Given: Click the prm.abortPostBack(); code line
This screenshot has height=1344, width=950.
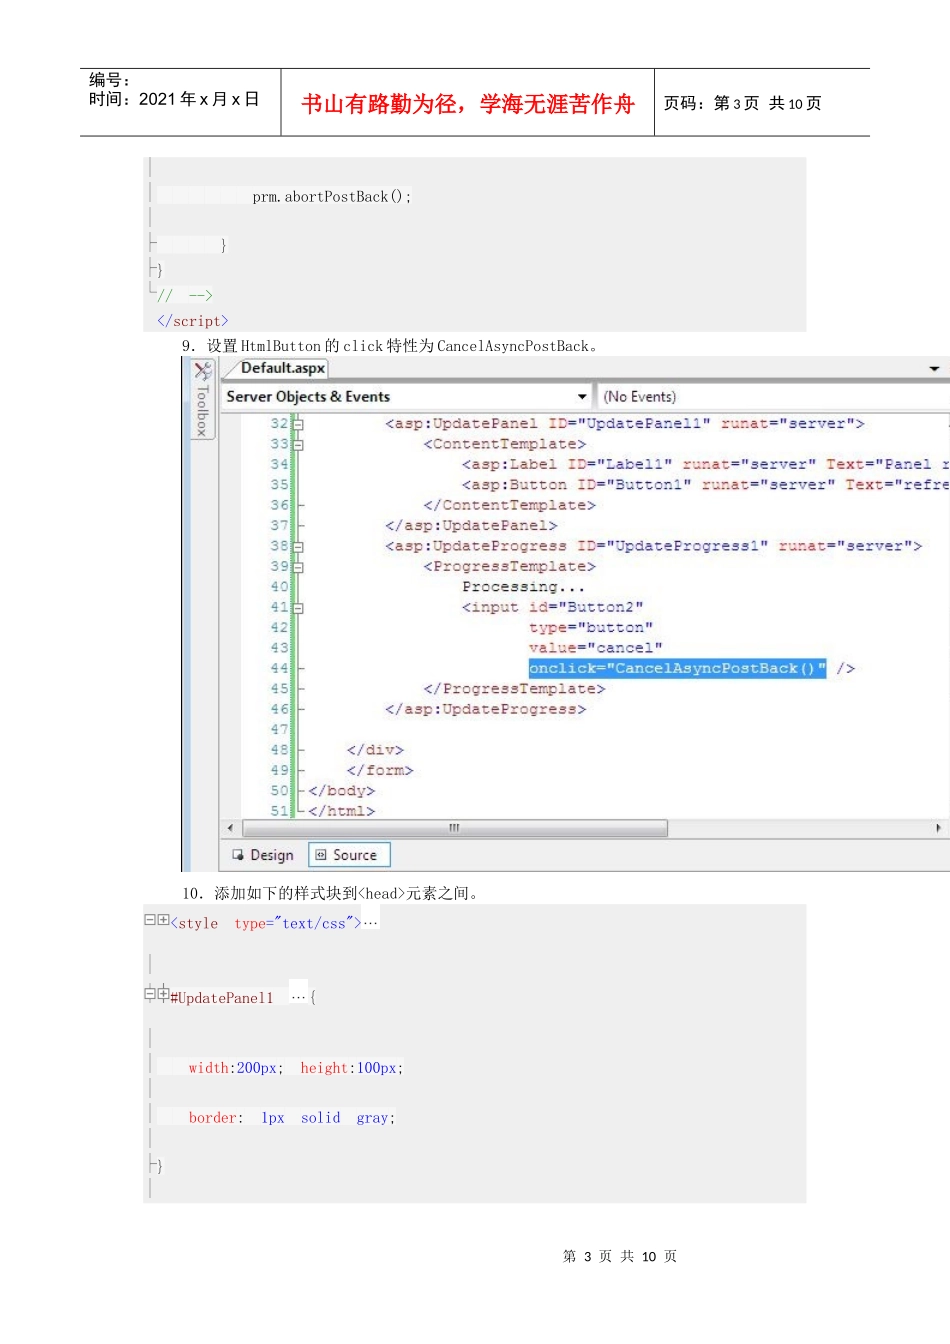Looking at the screenshot, I should 332,197.
